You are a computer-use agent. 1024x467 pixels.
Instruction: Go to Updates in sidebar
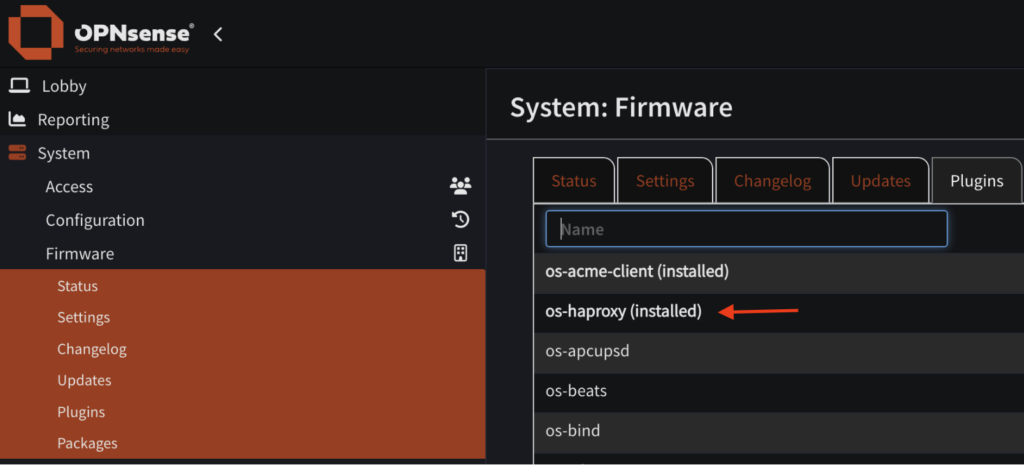[x=84, y=380]
